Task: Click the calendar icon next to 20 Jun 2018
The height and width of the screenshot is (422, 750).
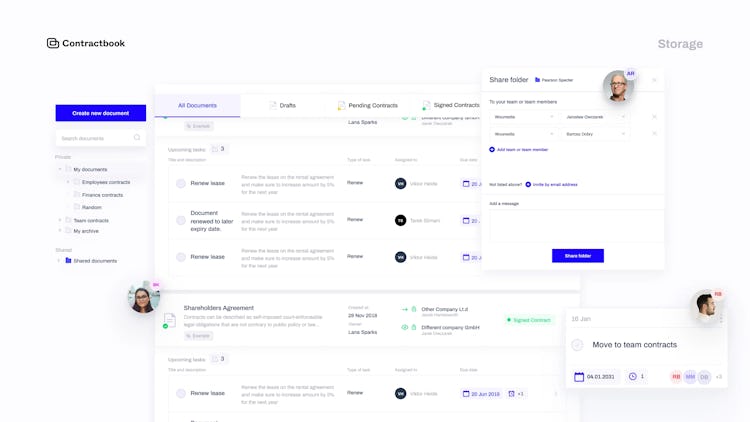Action: click(466, 393)
